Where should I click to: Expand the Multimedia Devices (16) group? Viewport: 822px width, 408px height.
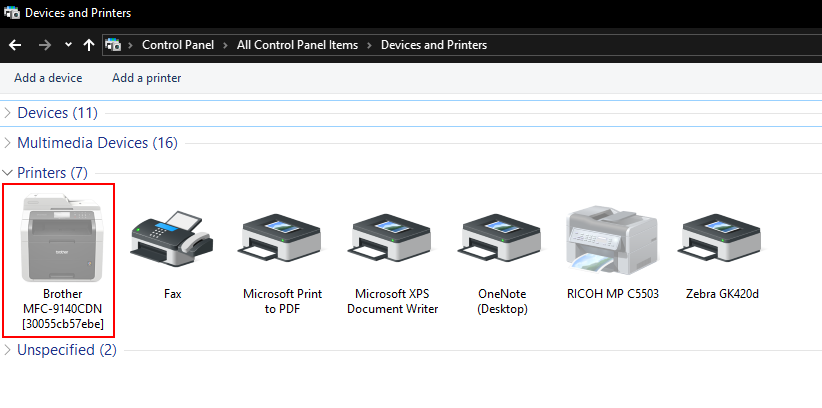point(10,143)
